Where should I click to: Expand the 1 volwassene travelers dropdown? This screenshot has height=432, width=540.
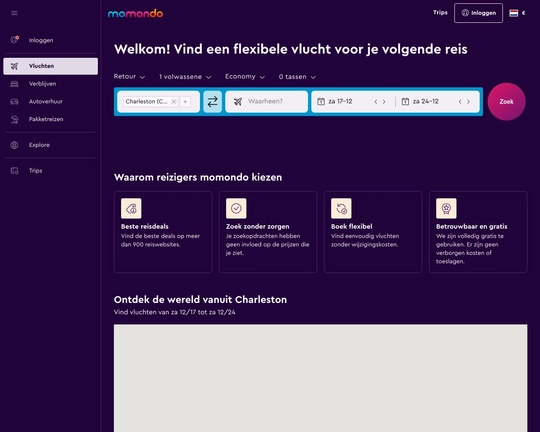pyautogui.click(x=185, y=77)
